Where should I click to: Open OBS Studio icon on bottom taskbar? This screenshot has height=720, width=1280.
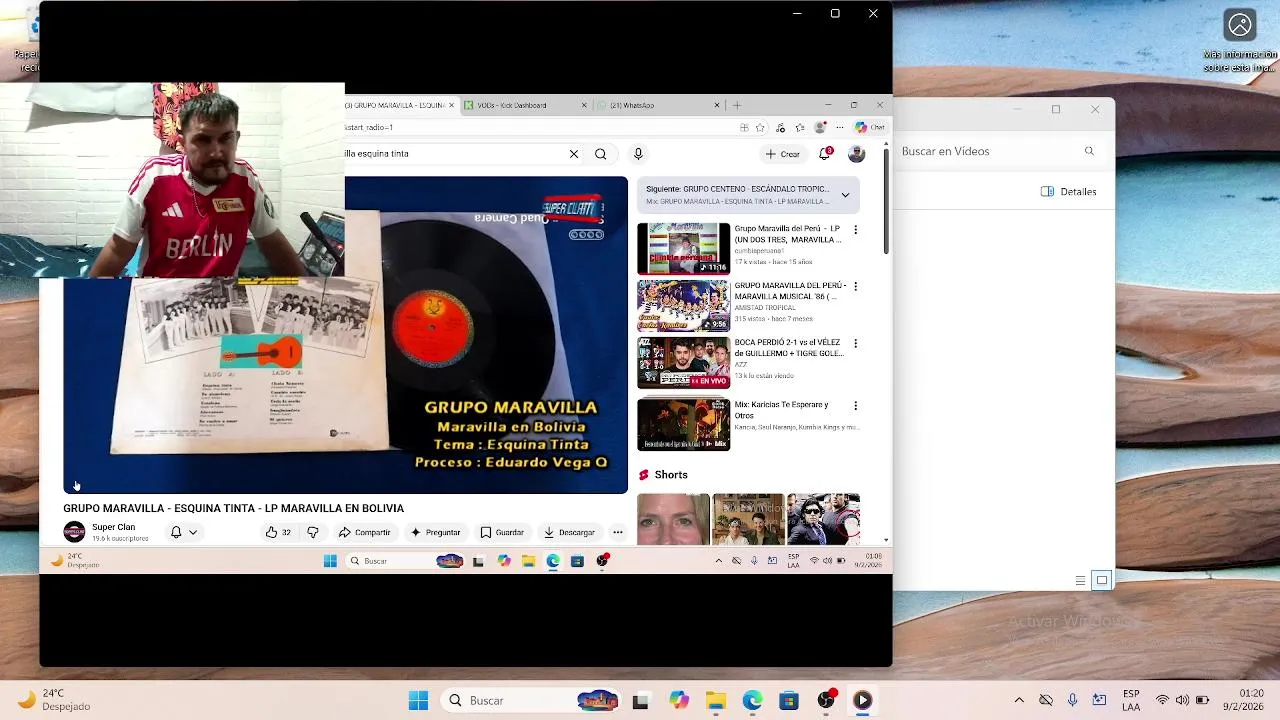coord(826,701)
